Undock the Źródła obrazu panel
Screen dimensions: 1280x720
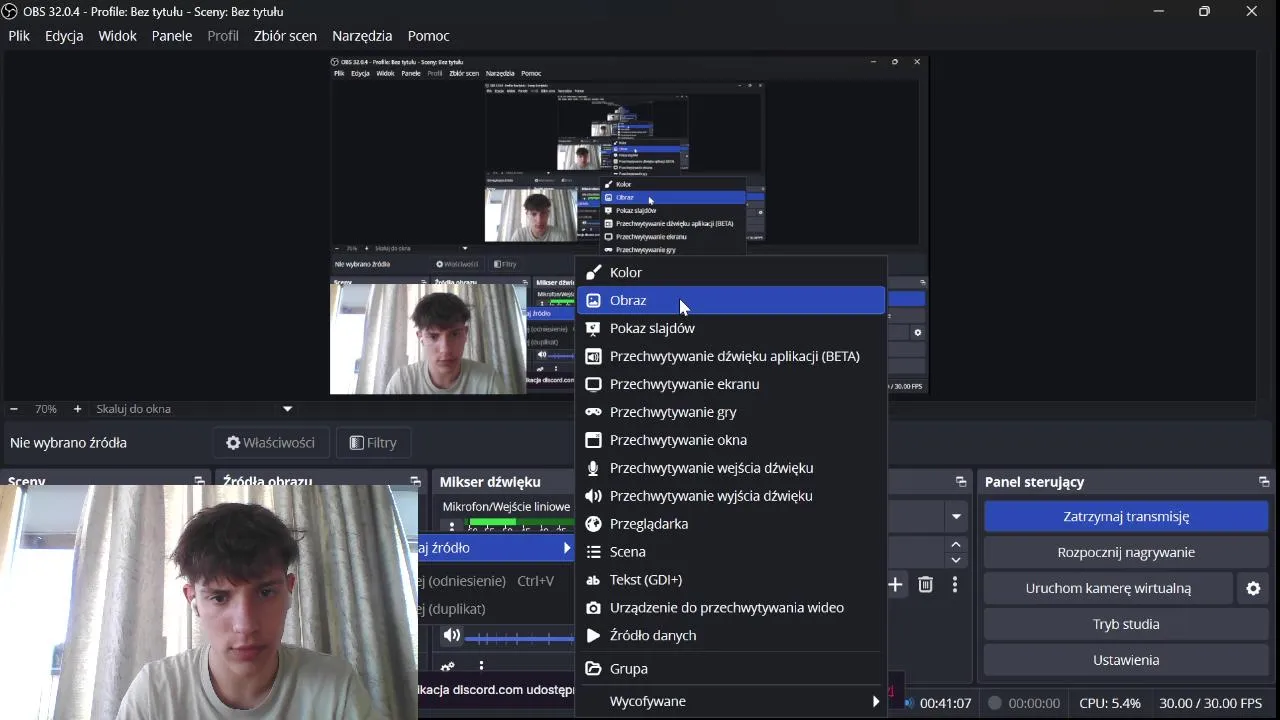pos(415,482)
